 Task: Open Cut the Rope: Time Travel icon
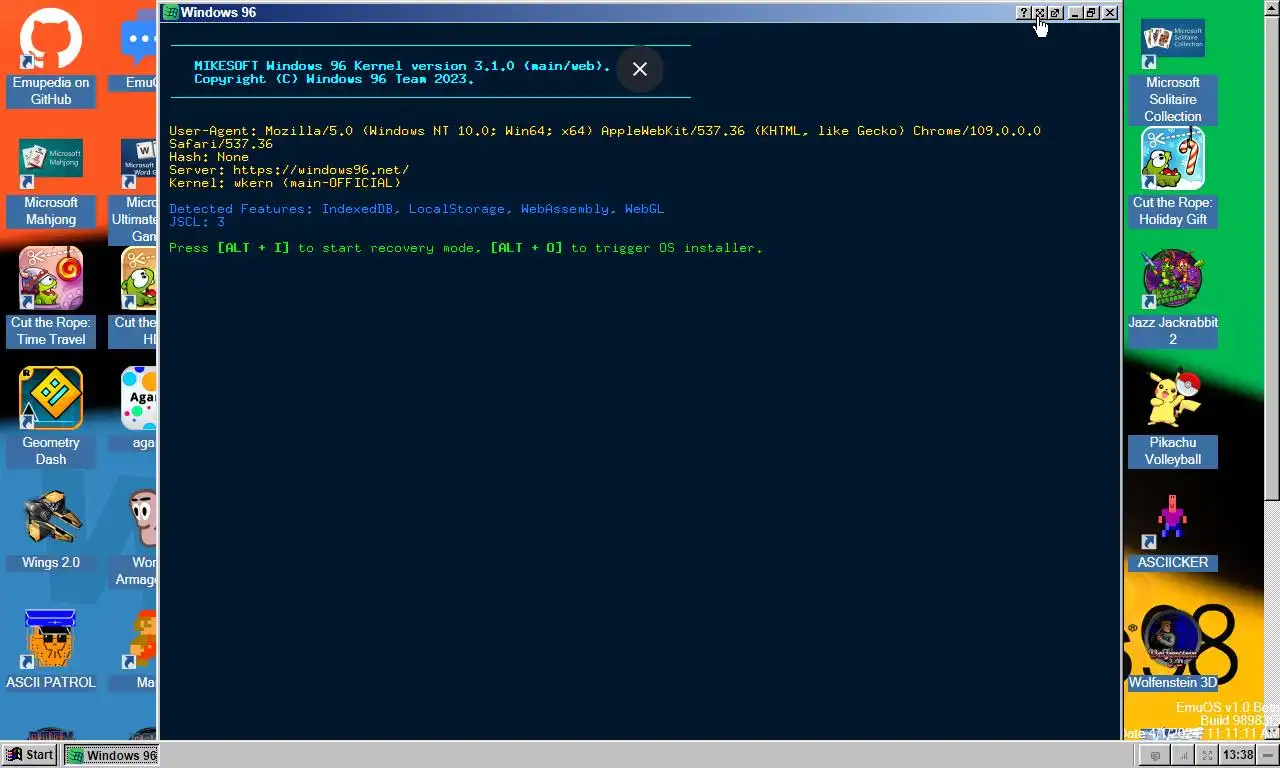(x=50, y=297)
